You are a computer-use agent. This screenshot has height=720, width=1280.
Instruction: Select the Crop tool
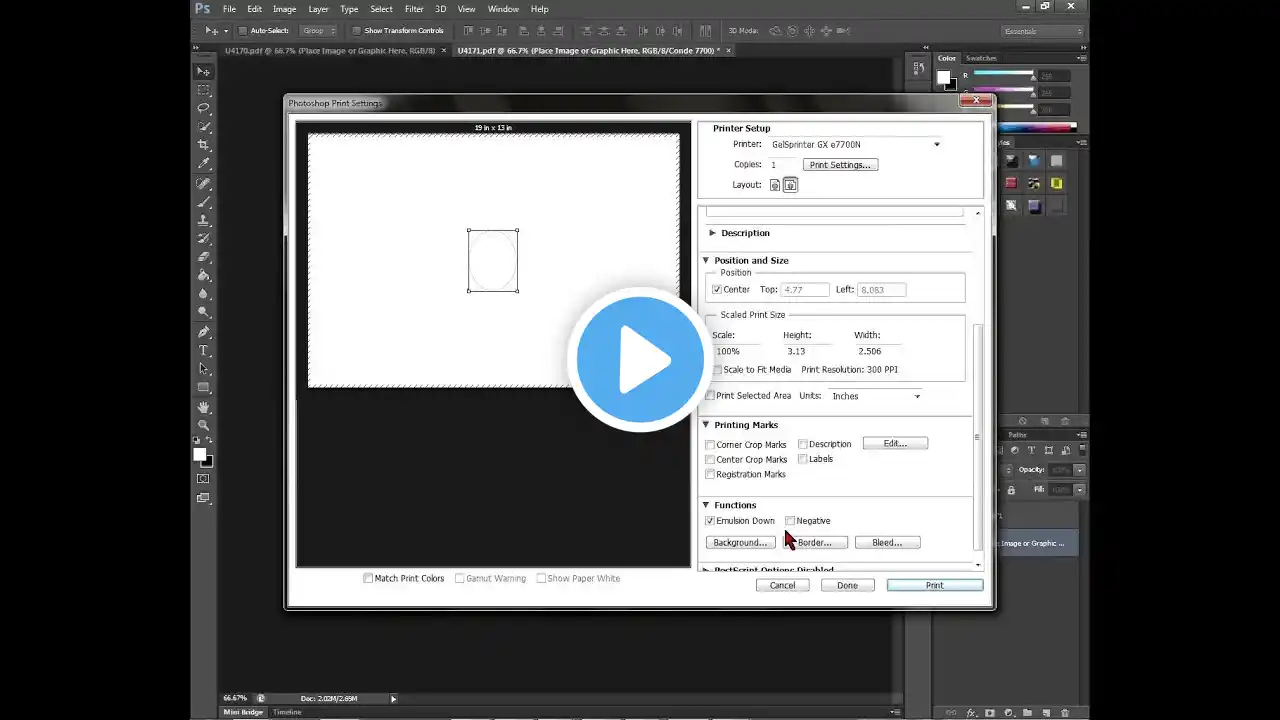[x=204, y=146]
